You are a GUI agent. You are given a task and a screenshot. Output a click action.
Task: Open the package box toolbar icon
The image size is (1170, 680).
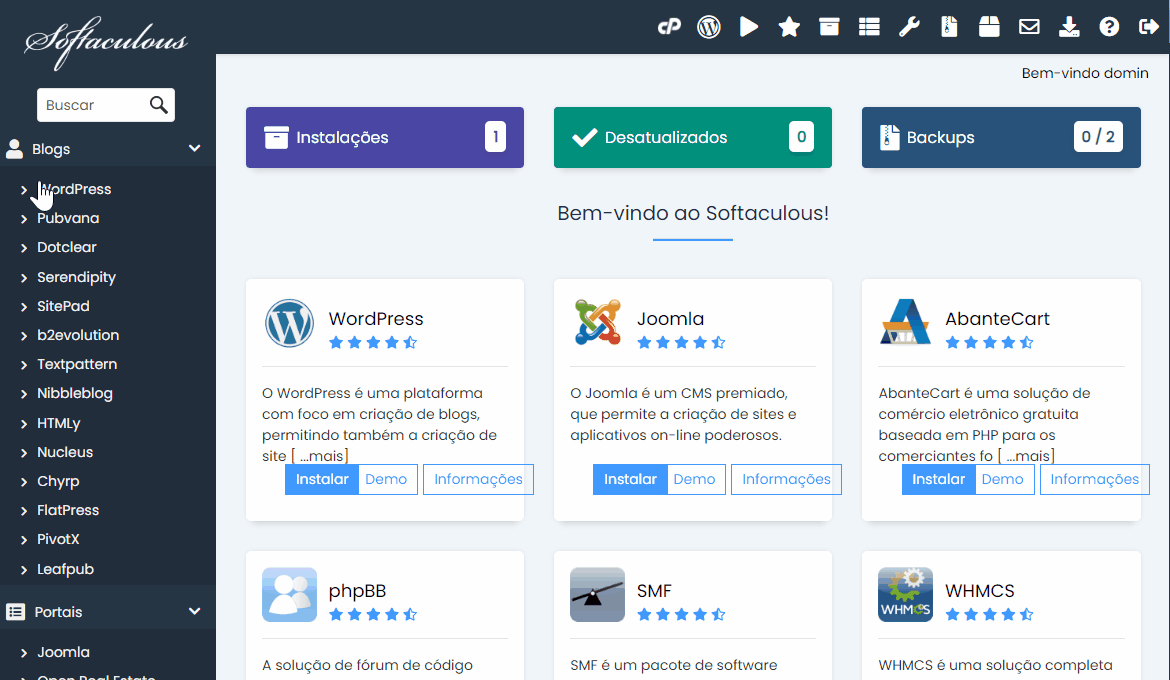989,28
